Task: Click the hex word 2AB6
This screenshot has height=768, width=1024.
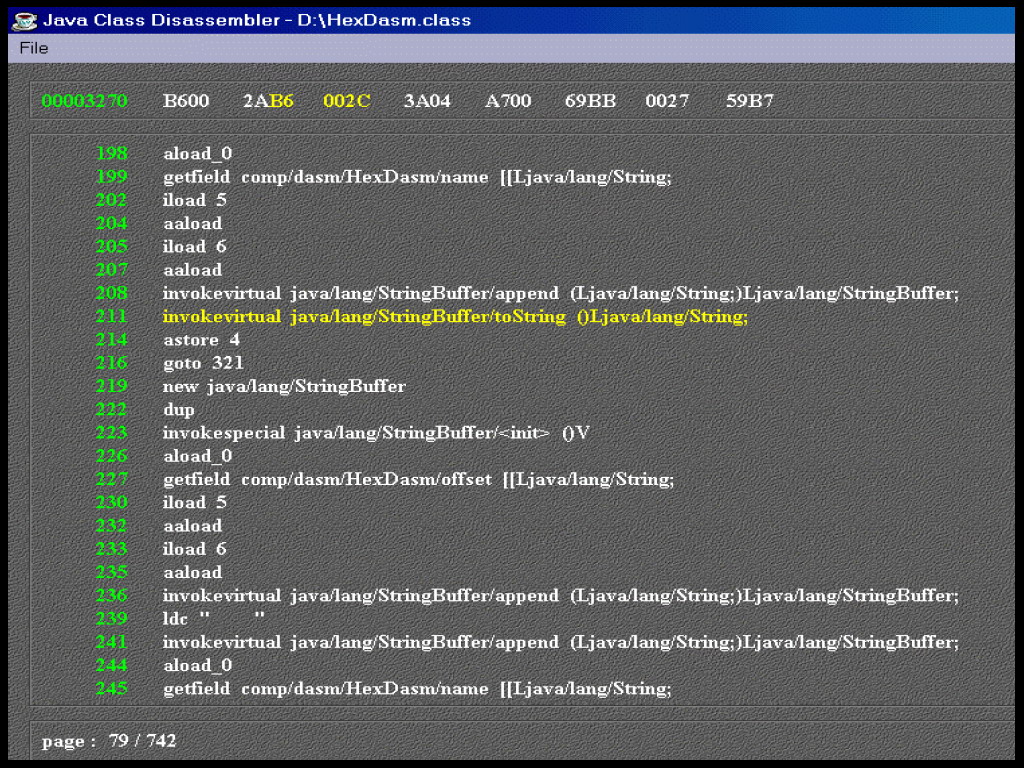Action: pos(268,101)
